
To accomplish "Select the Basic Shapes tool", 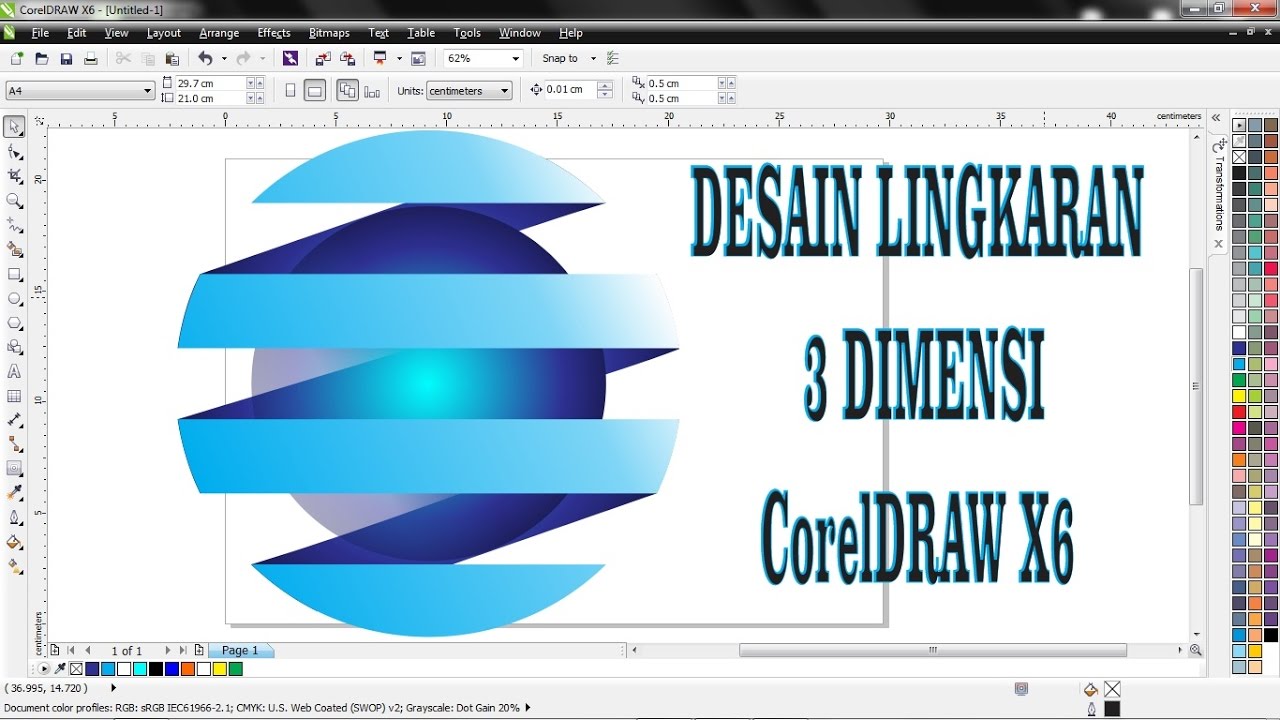I will (x=14, y=347).
